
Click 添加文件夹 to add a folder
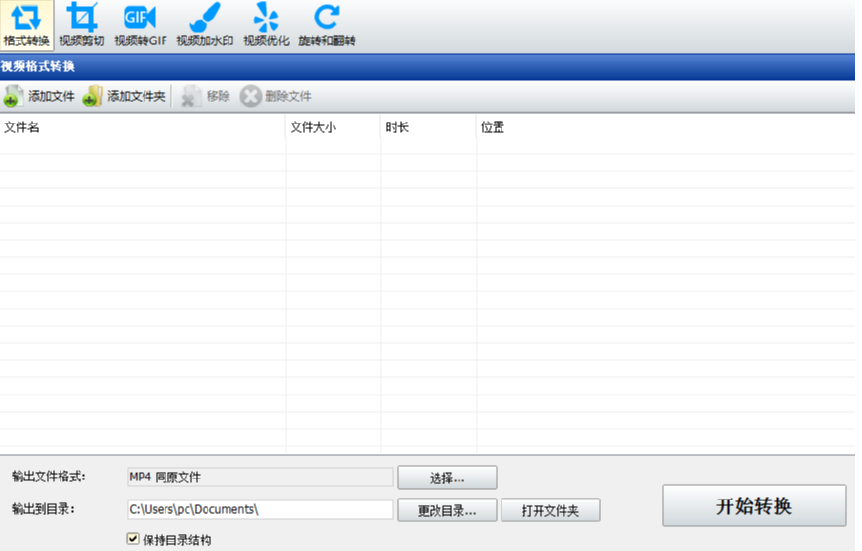point(124,96)
